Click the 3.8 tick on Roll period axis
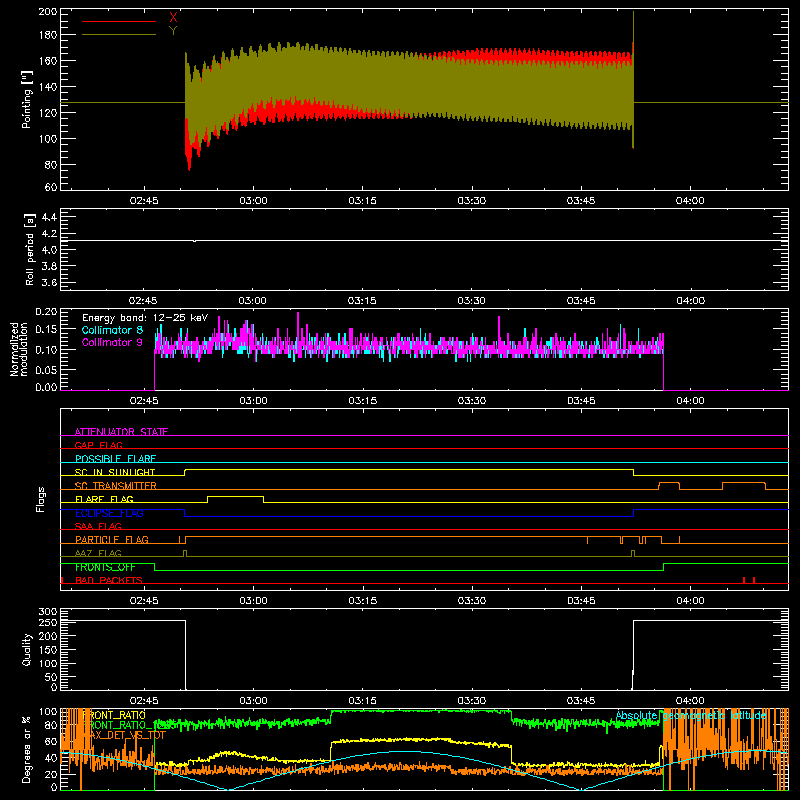The width and height of the screenshot is (800, 800). pos(49,266)
